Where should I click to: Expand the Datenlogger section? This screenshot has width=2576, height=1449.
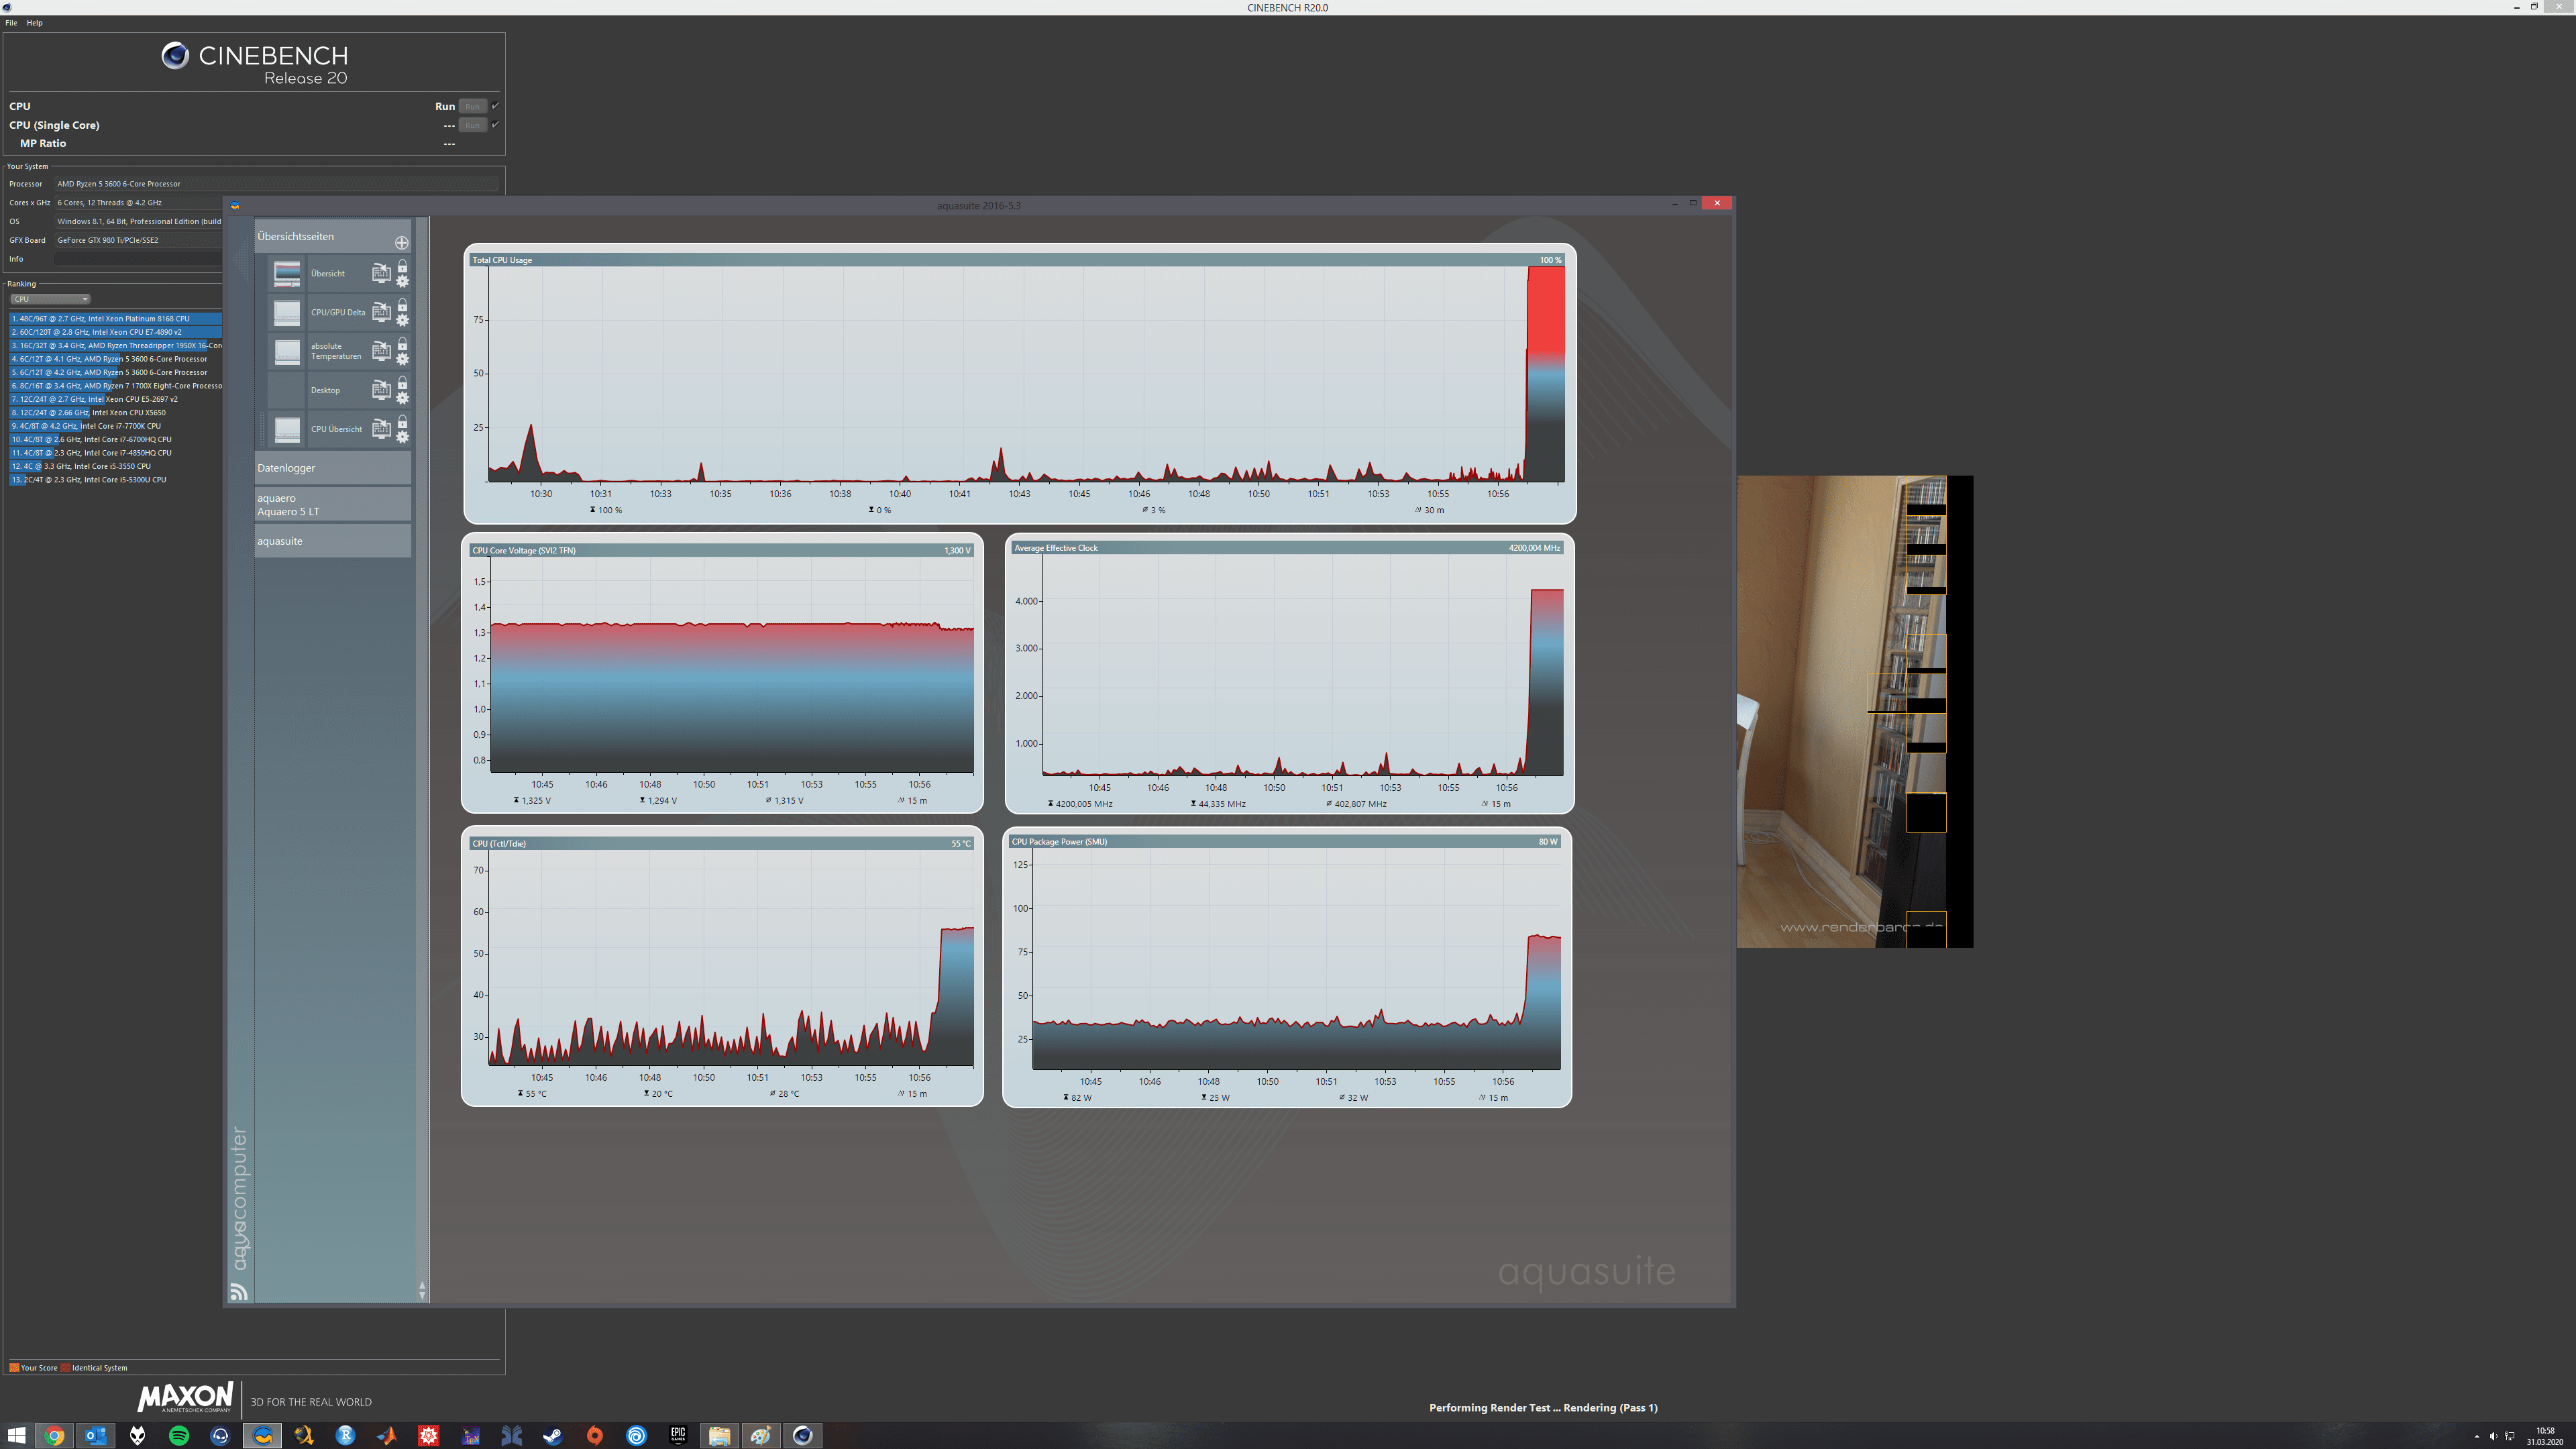(x=332, y=468)
